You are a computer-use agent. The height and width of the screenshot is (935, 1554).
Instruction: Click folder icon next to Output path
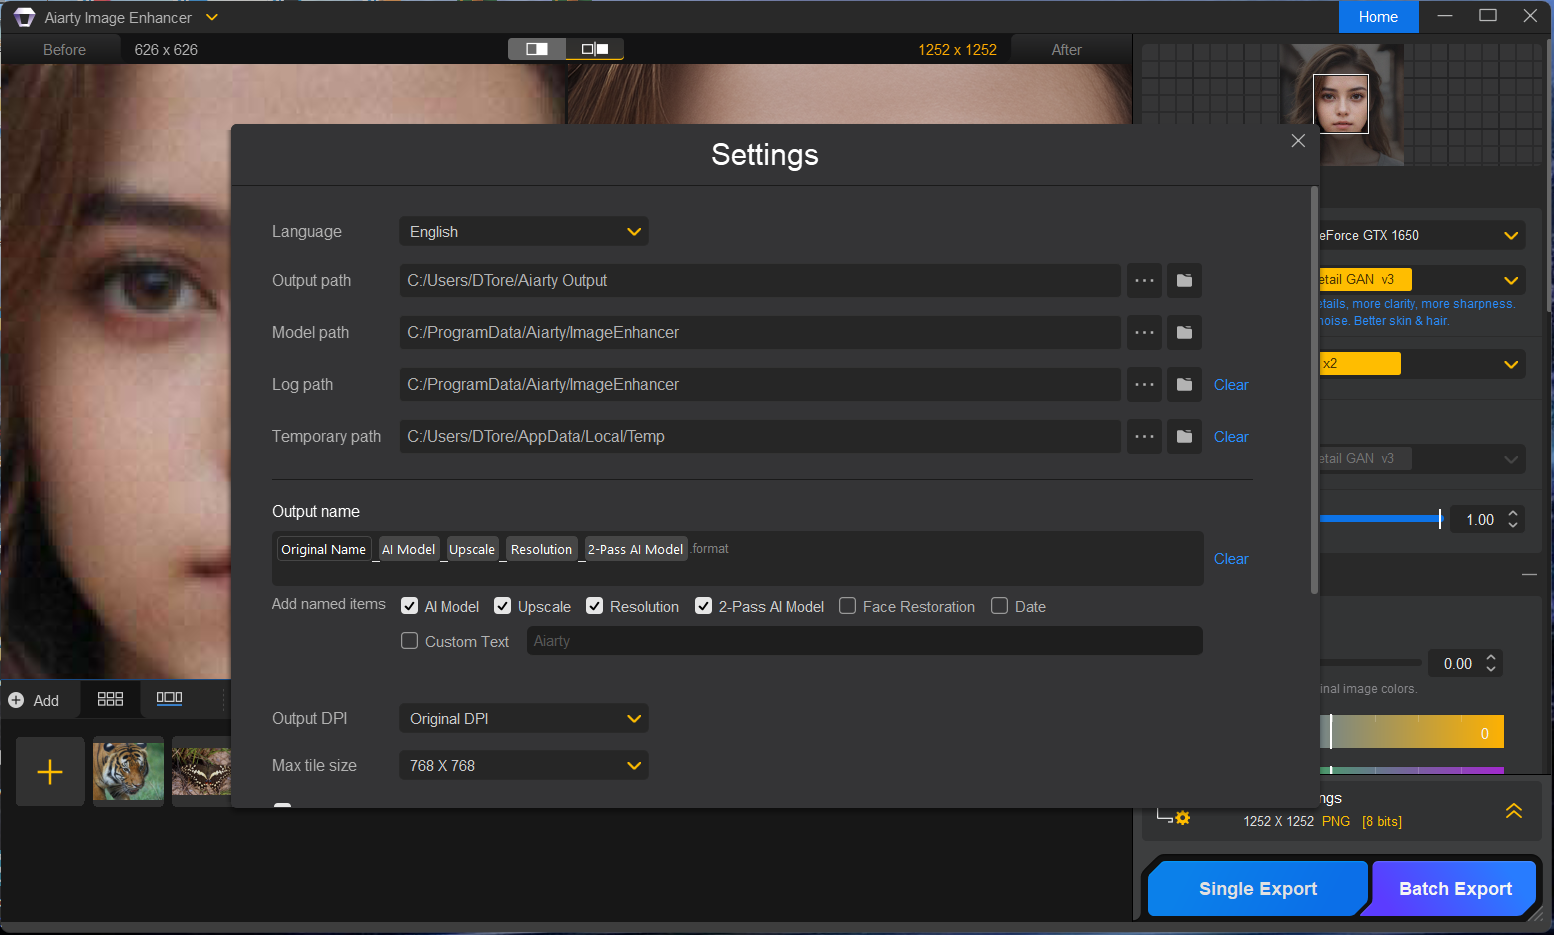[x=1184, y=281]
